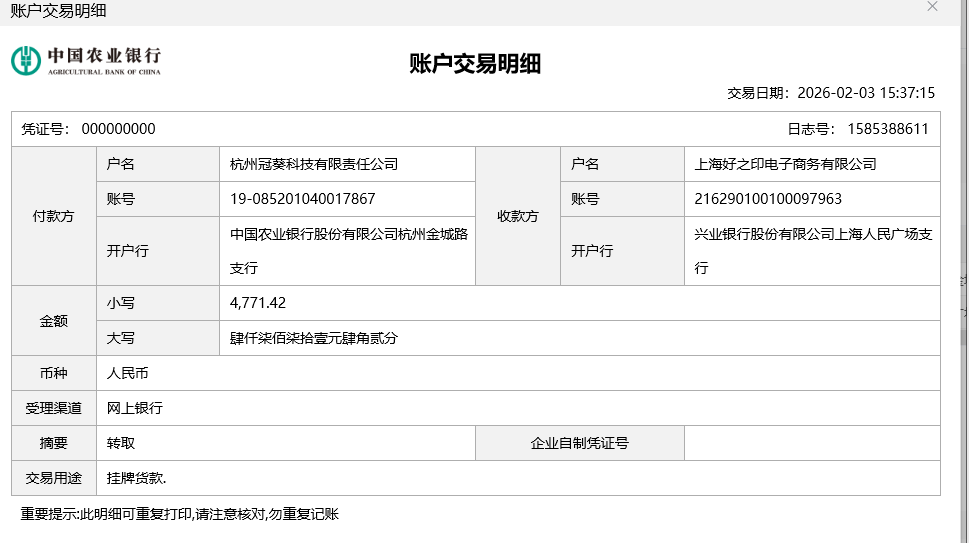Click payee bank 兴业银行上海人民广场支行 cell
This screenshot has height=543, width=969.
click(x=812, y=251)
